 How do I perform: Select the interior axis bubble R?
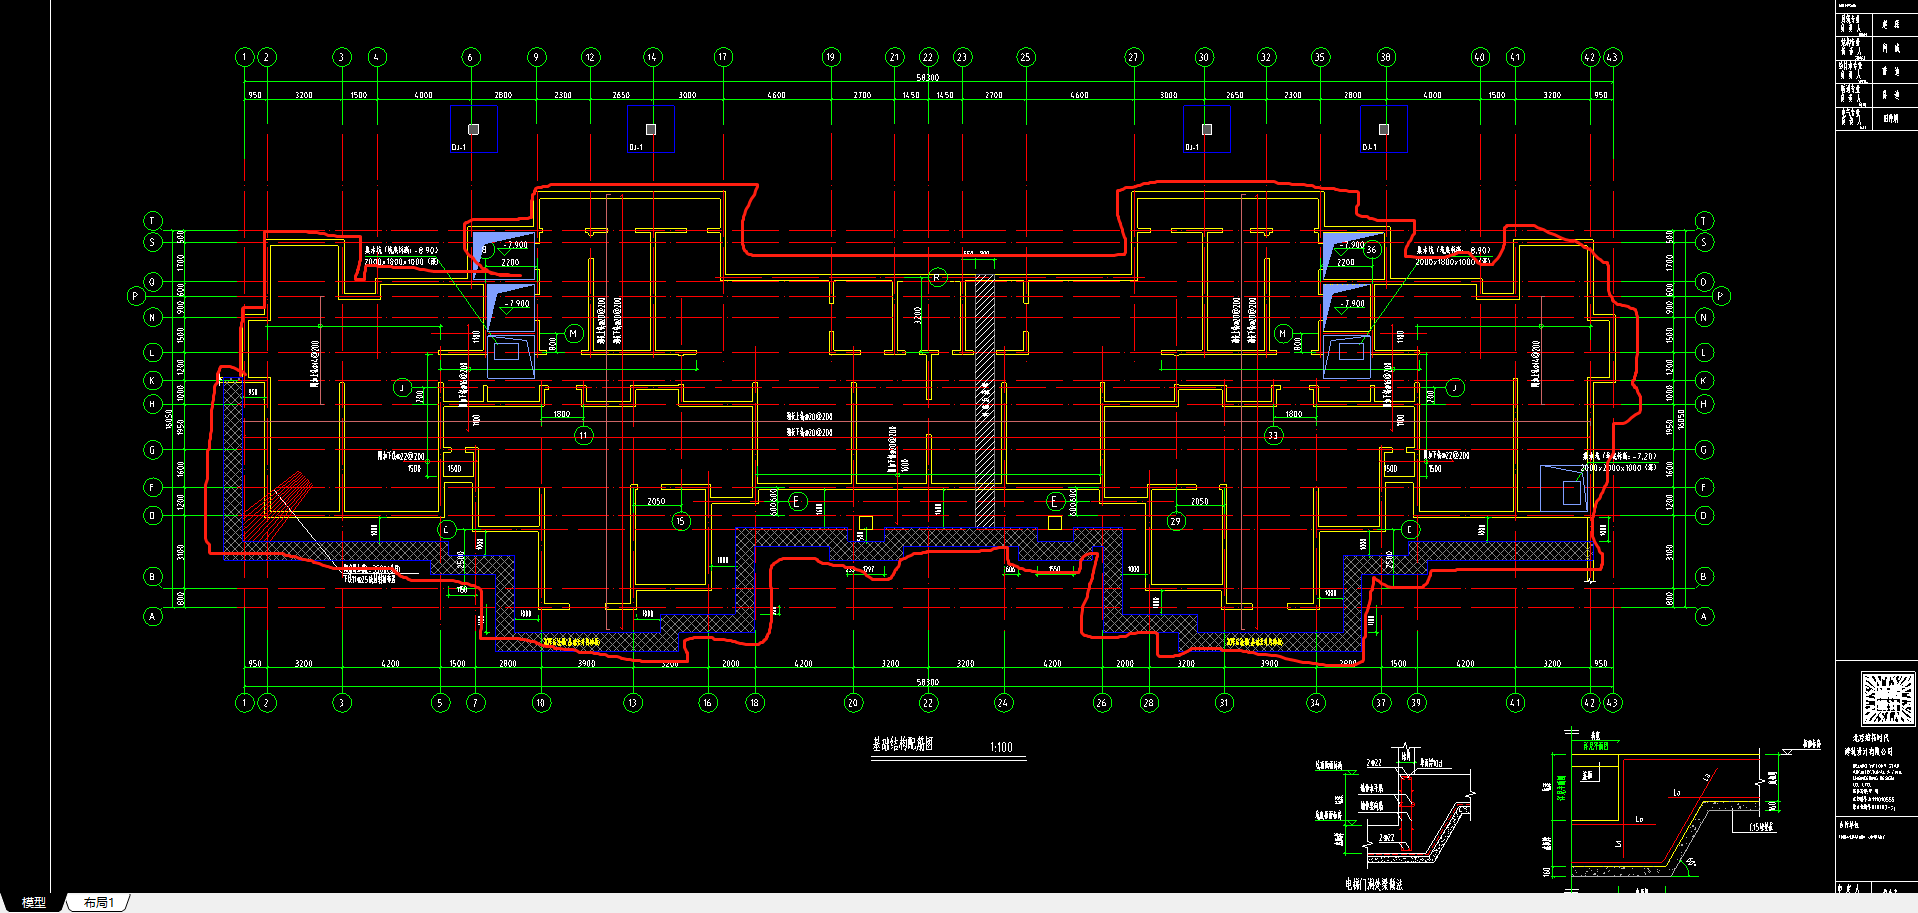(937, 277)
